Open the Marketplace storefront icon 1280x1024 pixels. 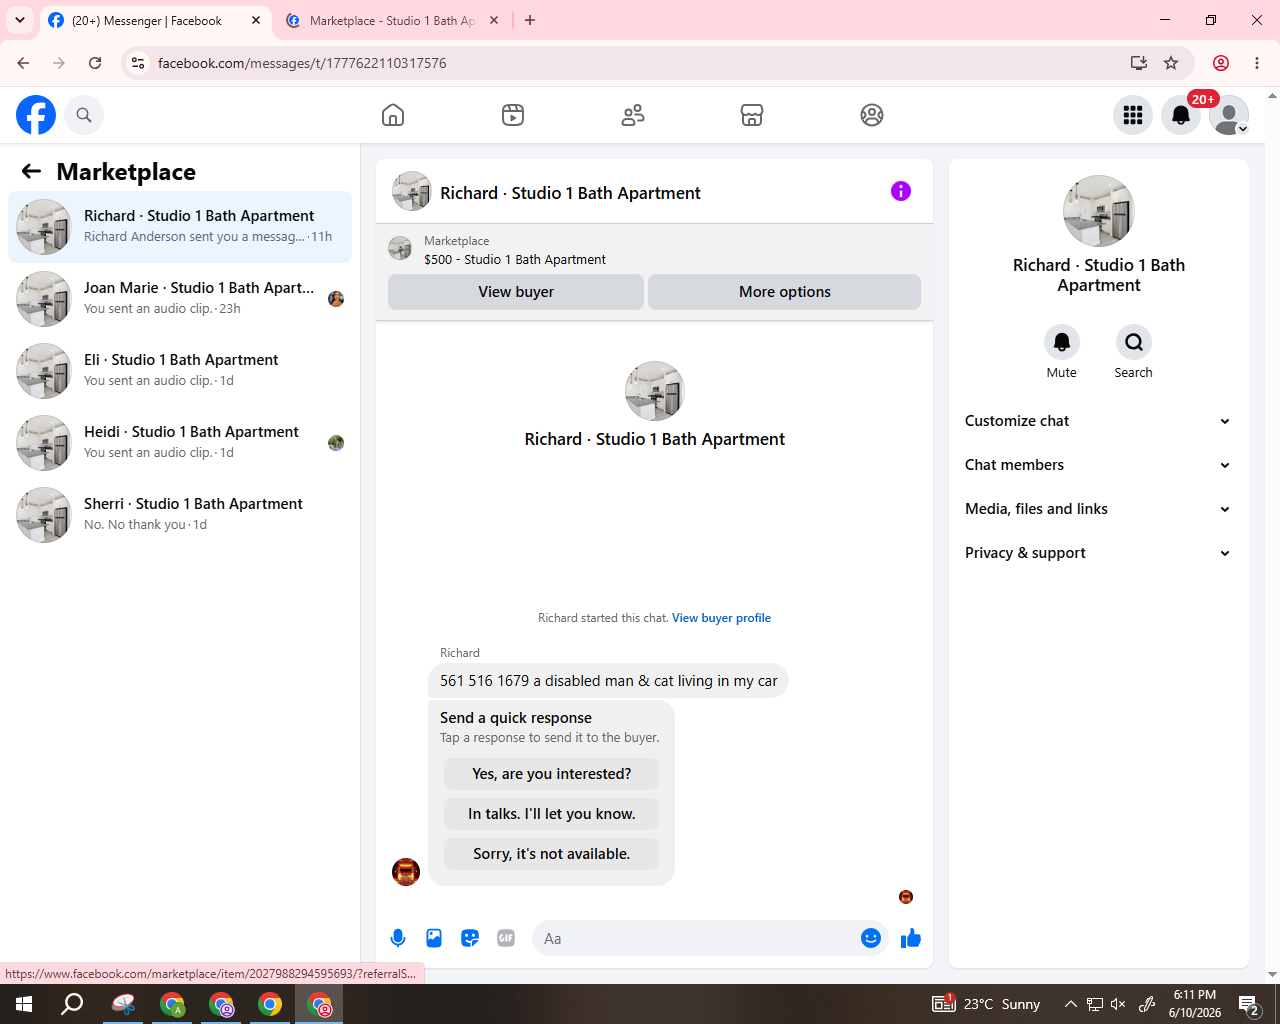tap(752, 115)
